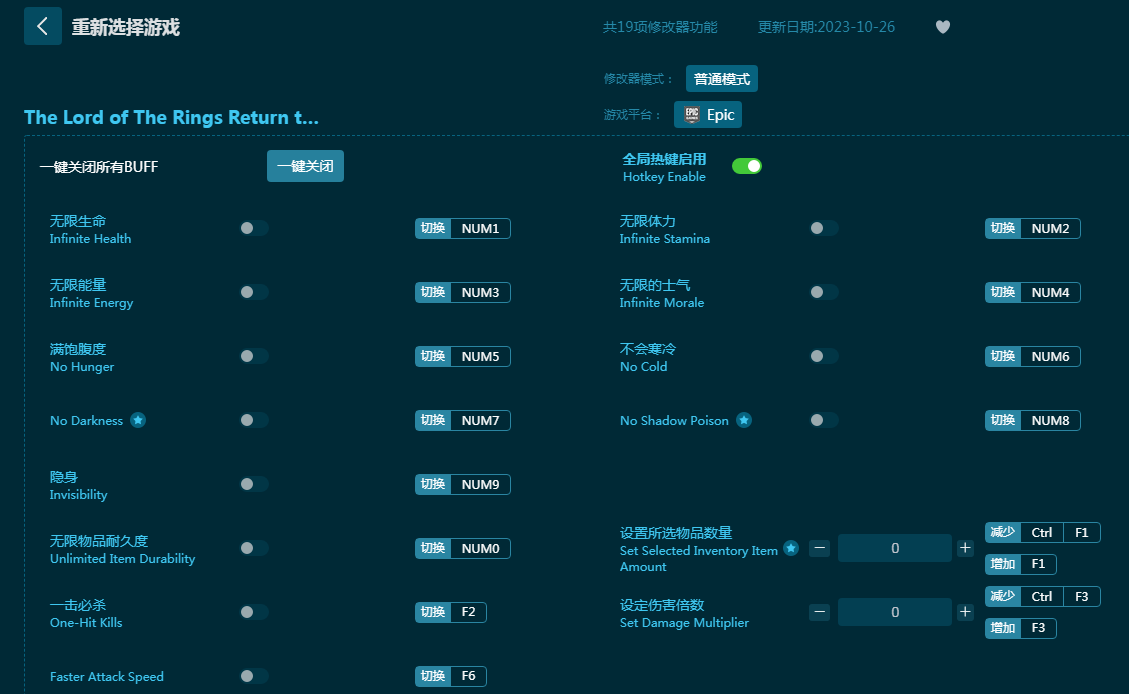Click the NUM9 hotkey for Invisibility
The image size is (1129, 694).
[x=462, y=485]
